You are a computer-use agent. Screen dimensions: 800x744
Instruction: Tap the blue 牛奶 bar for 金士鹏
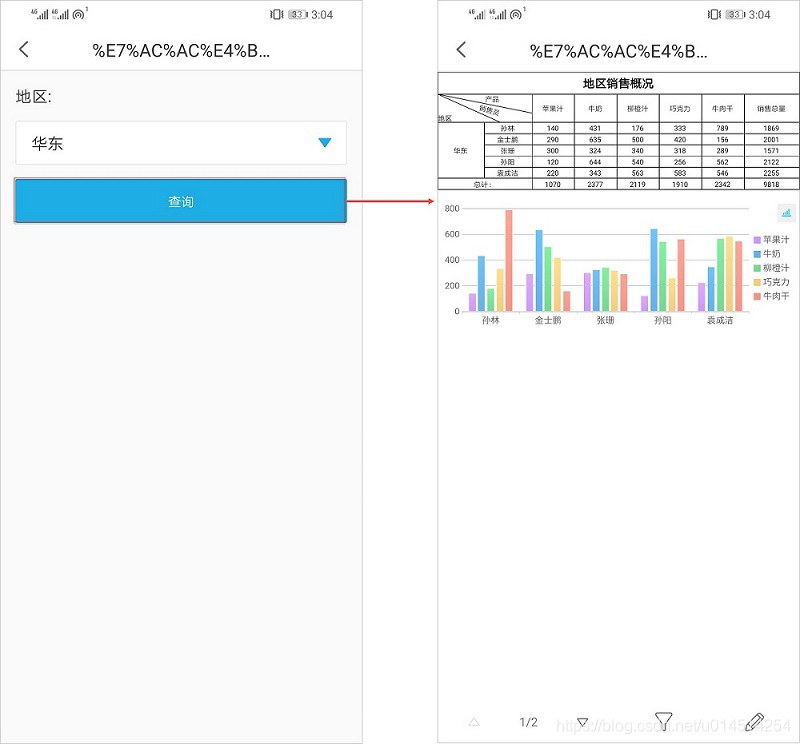tap(539, 270)
